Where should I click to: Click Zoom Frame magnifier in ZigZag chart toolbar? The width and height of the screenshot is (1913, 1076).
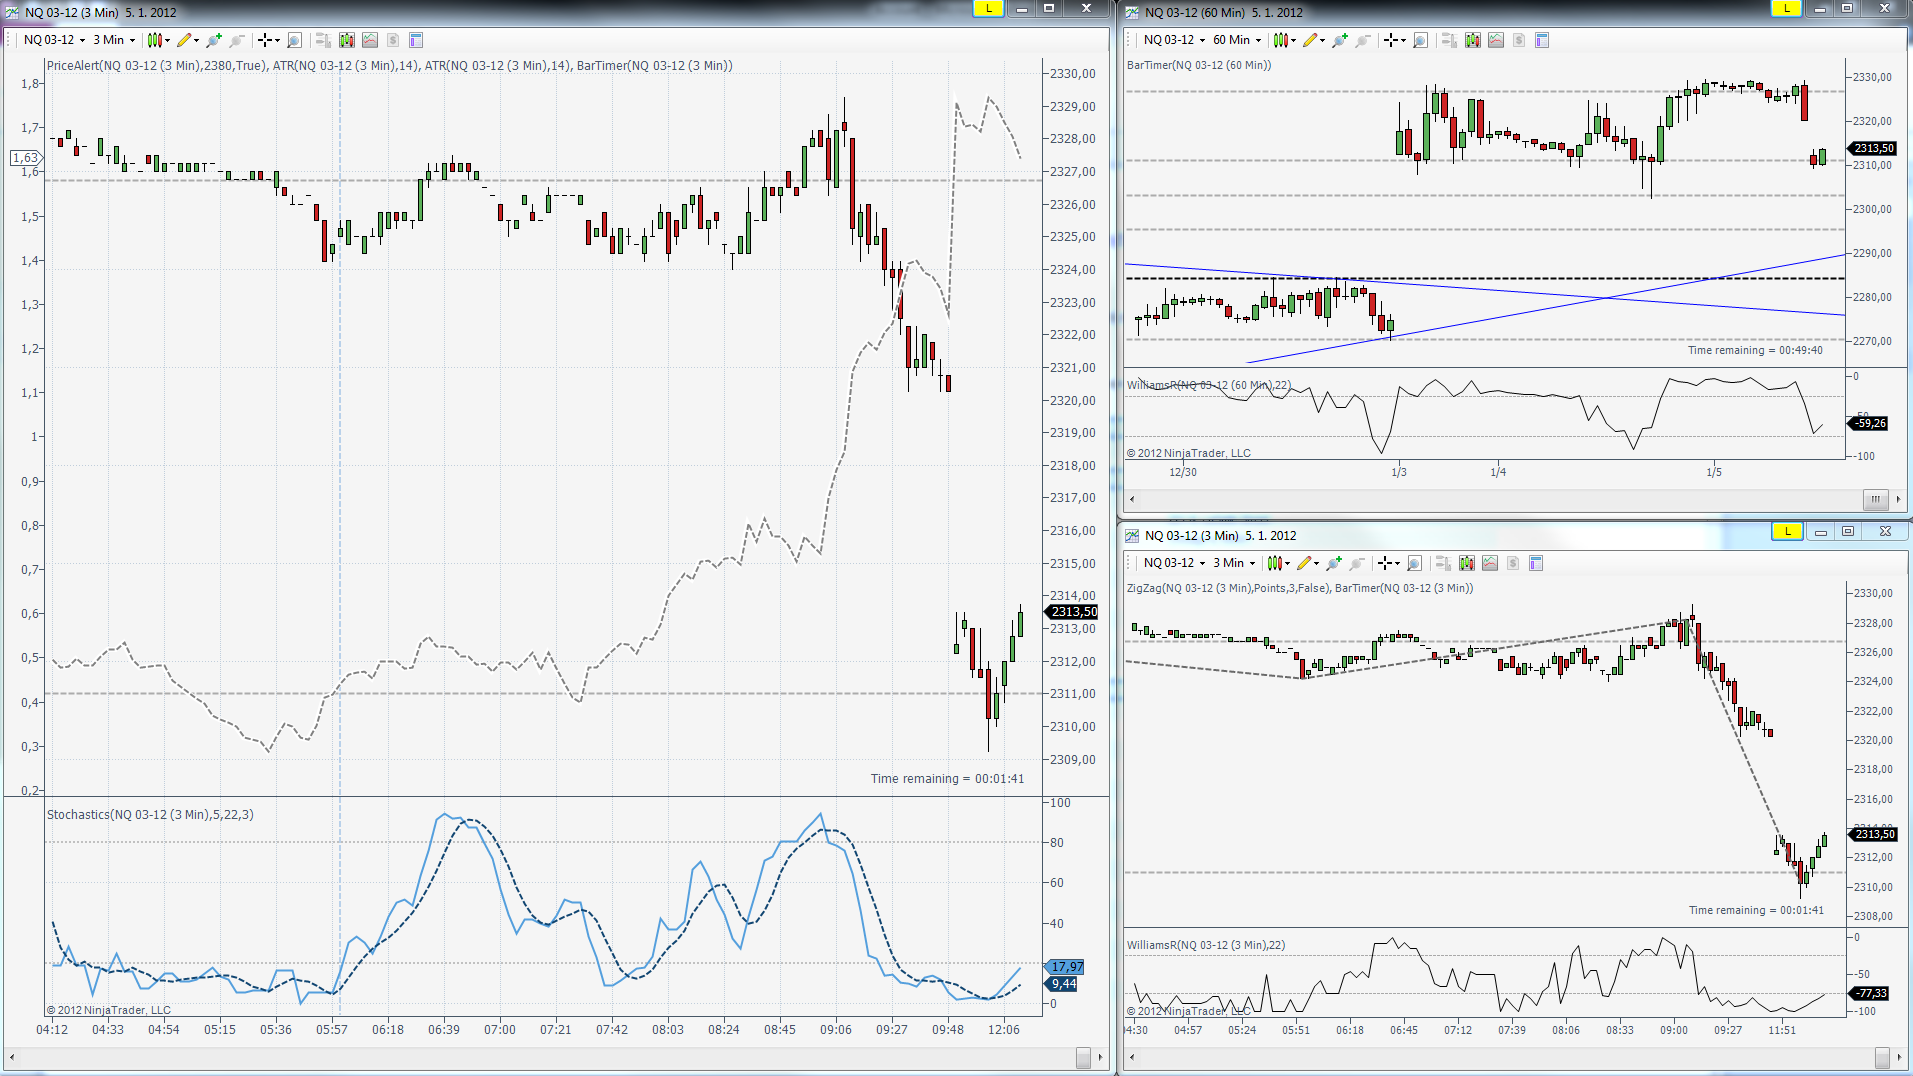click(1414, 563)
